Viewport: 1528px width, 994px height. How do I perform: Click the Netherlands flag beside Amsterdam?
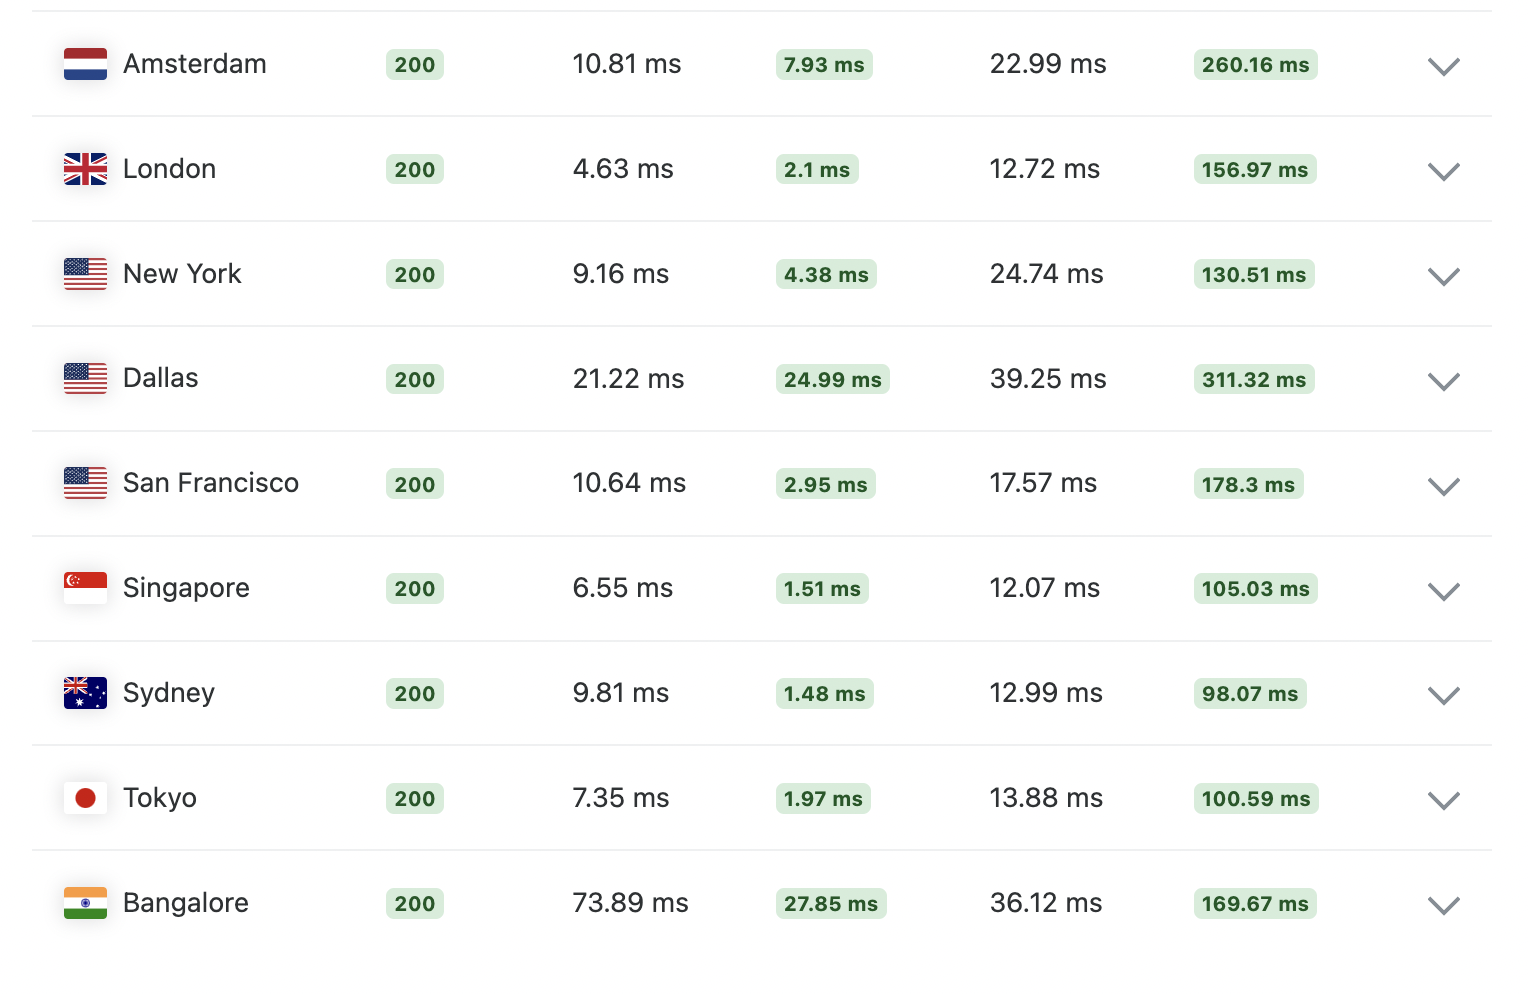click(x=85, y=64)
